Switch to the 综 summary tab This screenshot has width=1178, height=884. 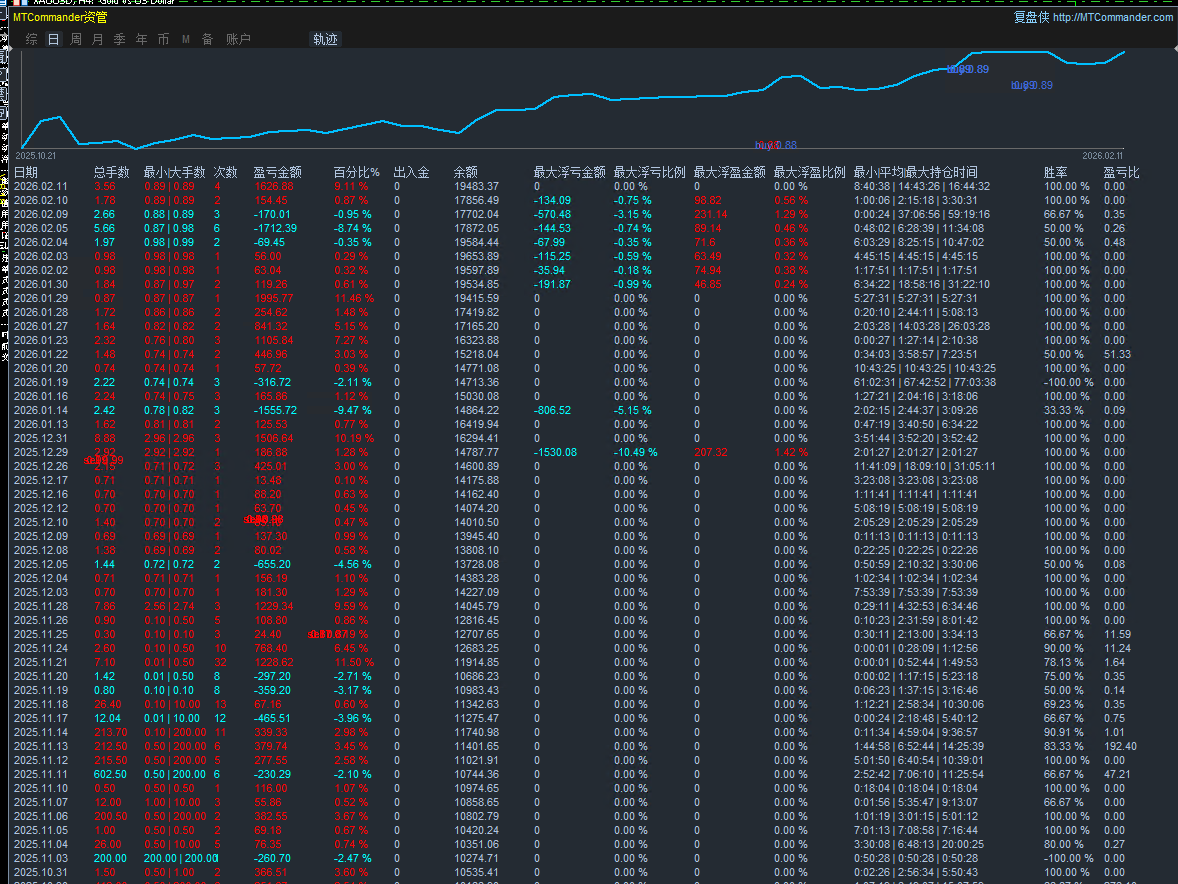32,39
